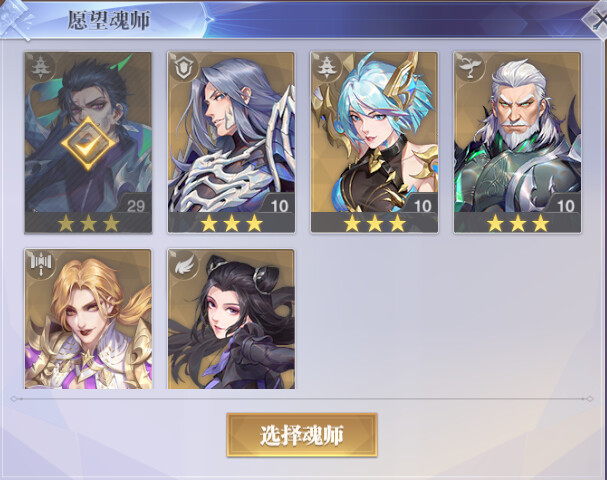Select the long purple-haired male hero card
This screenshot has width=607, height=480.
231,143
